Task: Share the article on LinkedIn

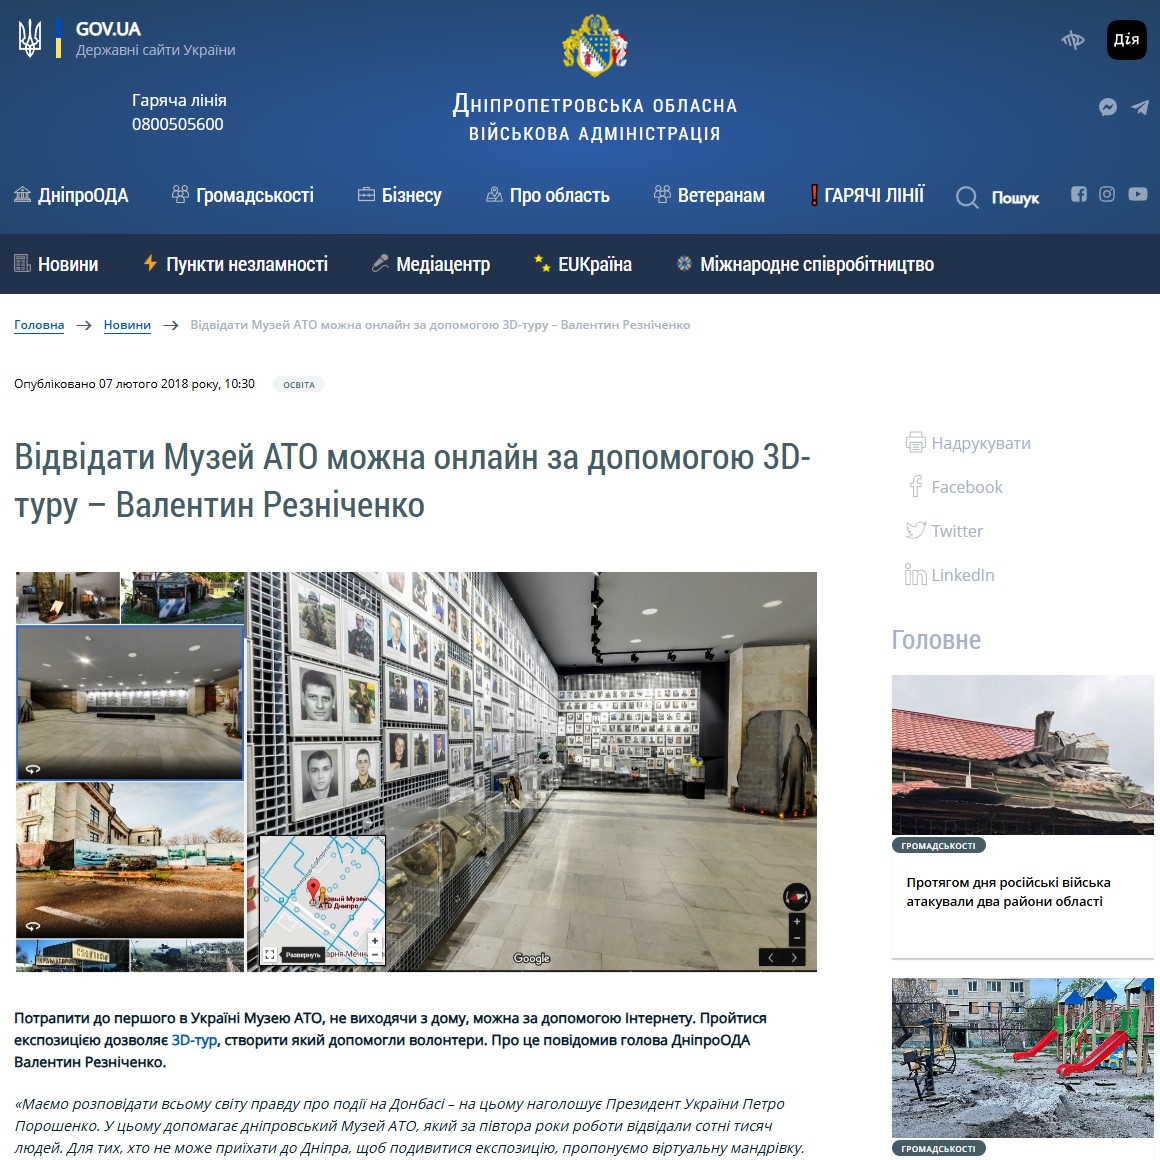Action: [x=950, y=575]
